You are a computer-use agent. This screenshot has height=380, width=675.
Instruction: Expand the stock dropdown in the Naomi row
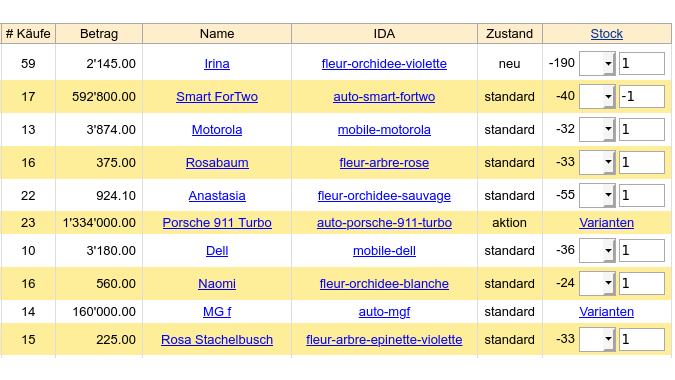coord(597,283)
